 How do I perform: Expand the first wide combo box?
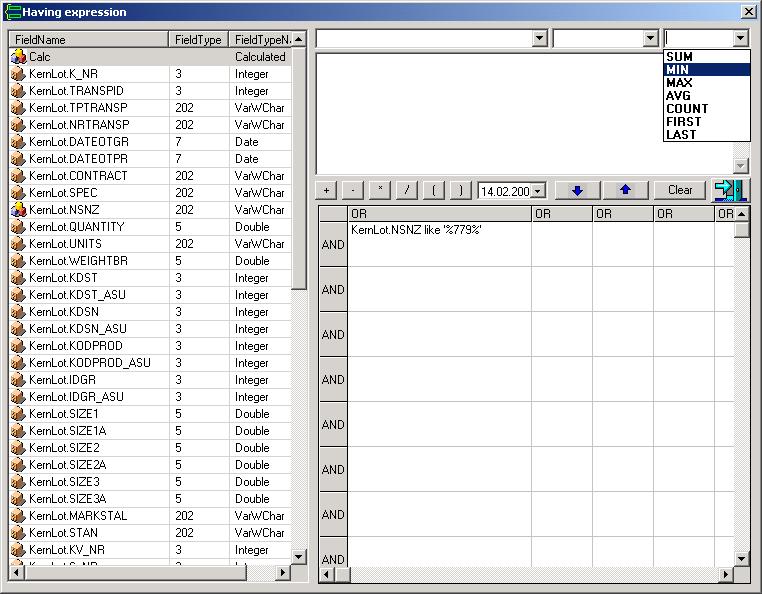coord(540,38)
